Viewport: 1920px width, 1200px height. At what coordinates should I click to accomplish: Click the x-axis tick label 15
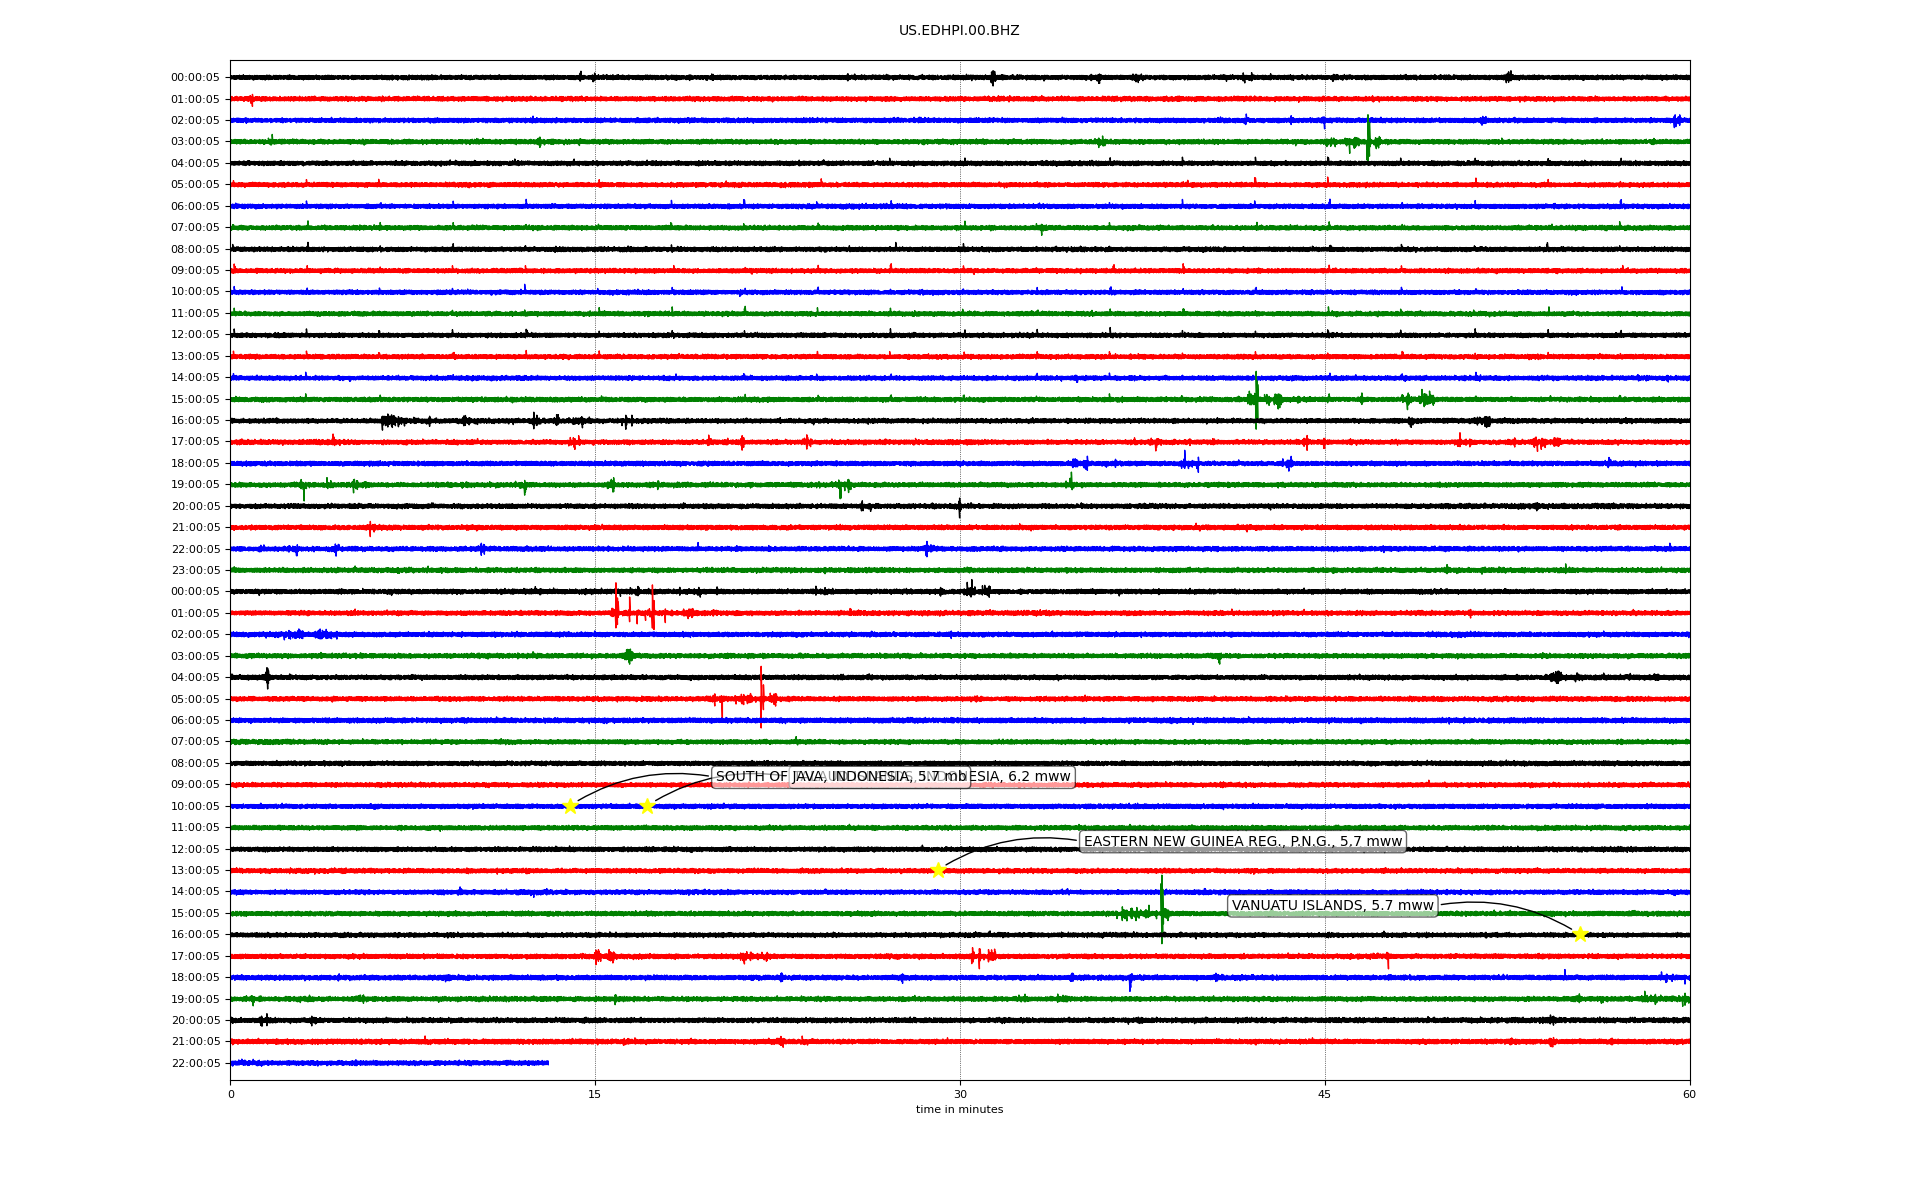[x=595, y=1094]
